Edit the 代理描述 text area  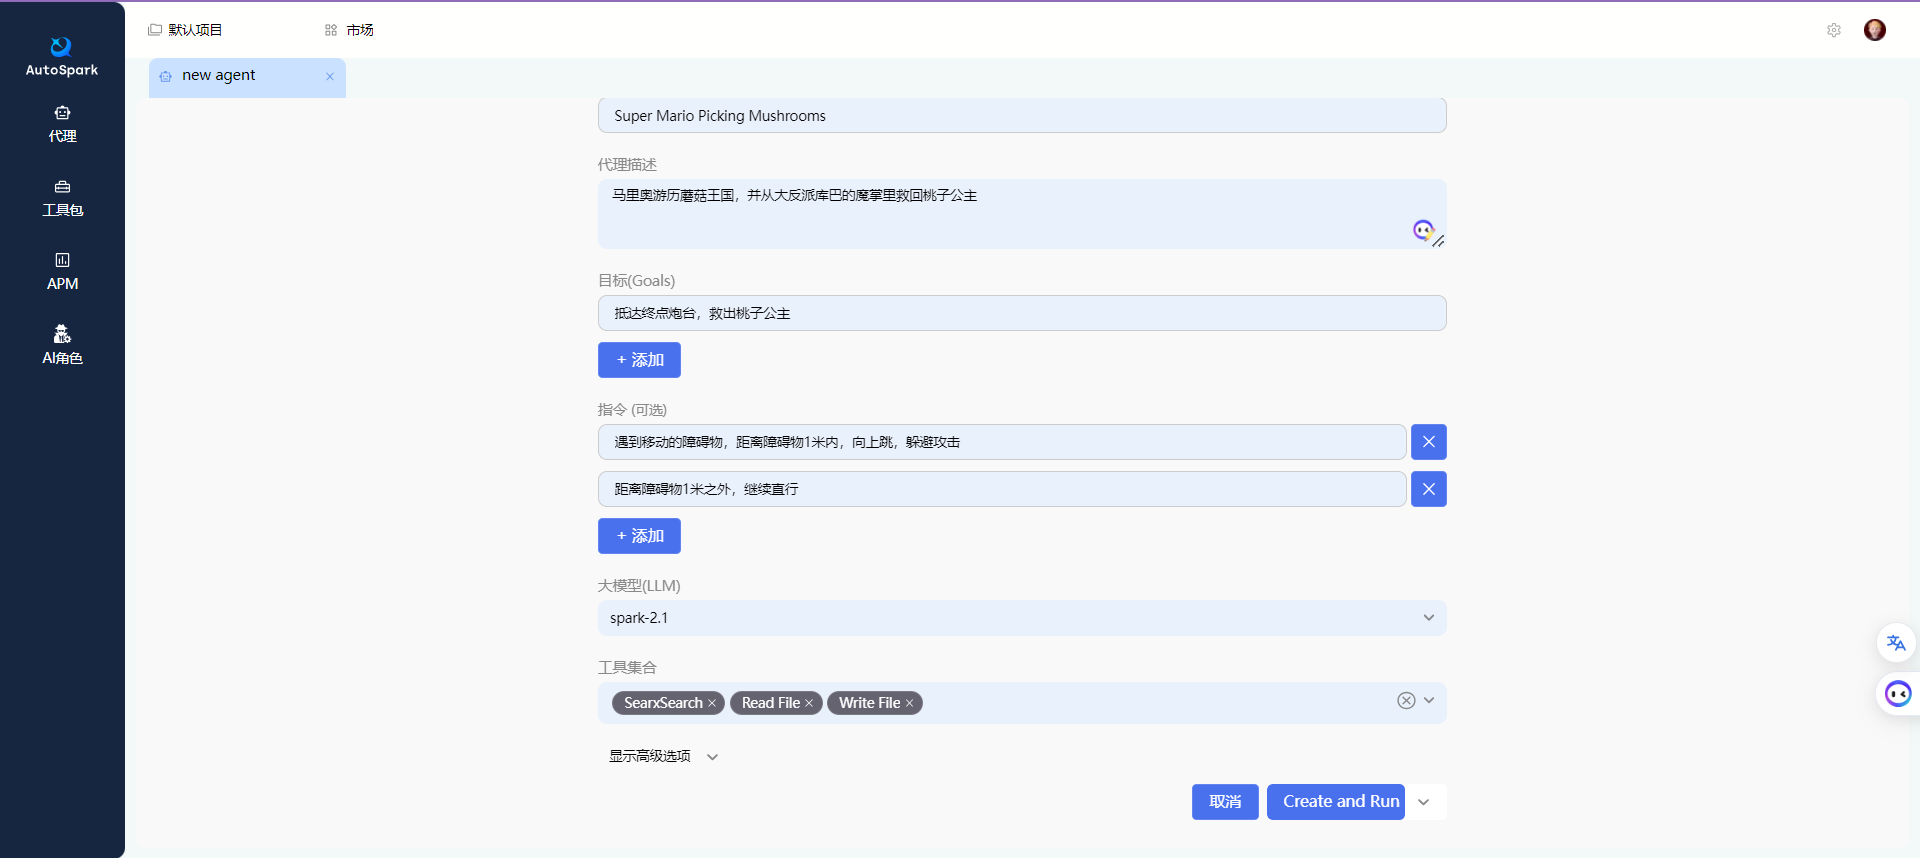(1022, 214)
